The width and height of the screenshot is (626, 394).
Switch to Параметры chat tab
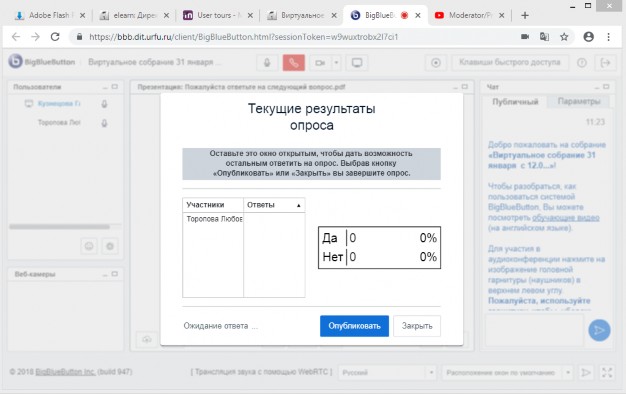[x=579, y=101]
